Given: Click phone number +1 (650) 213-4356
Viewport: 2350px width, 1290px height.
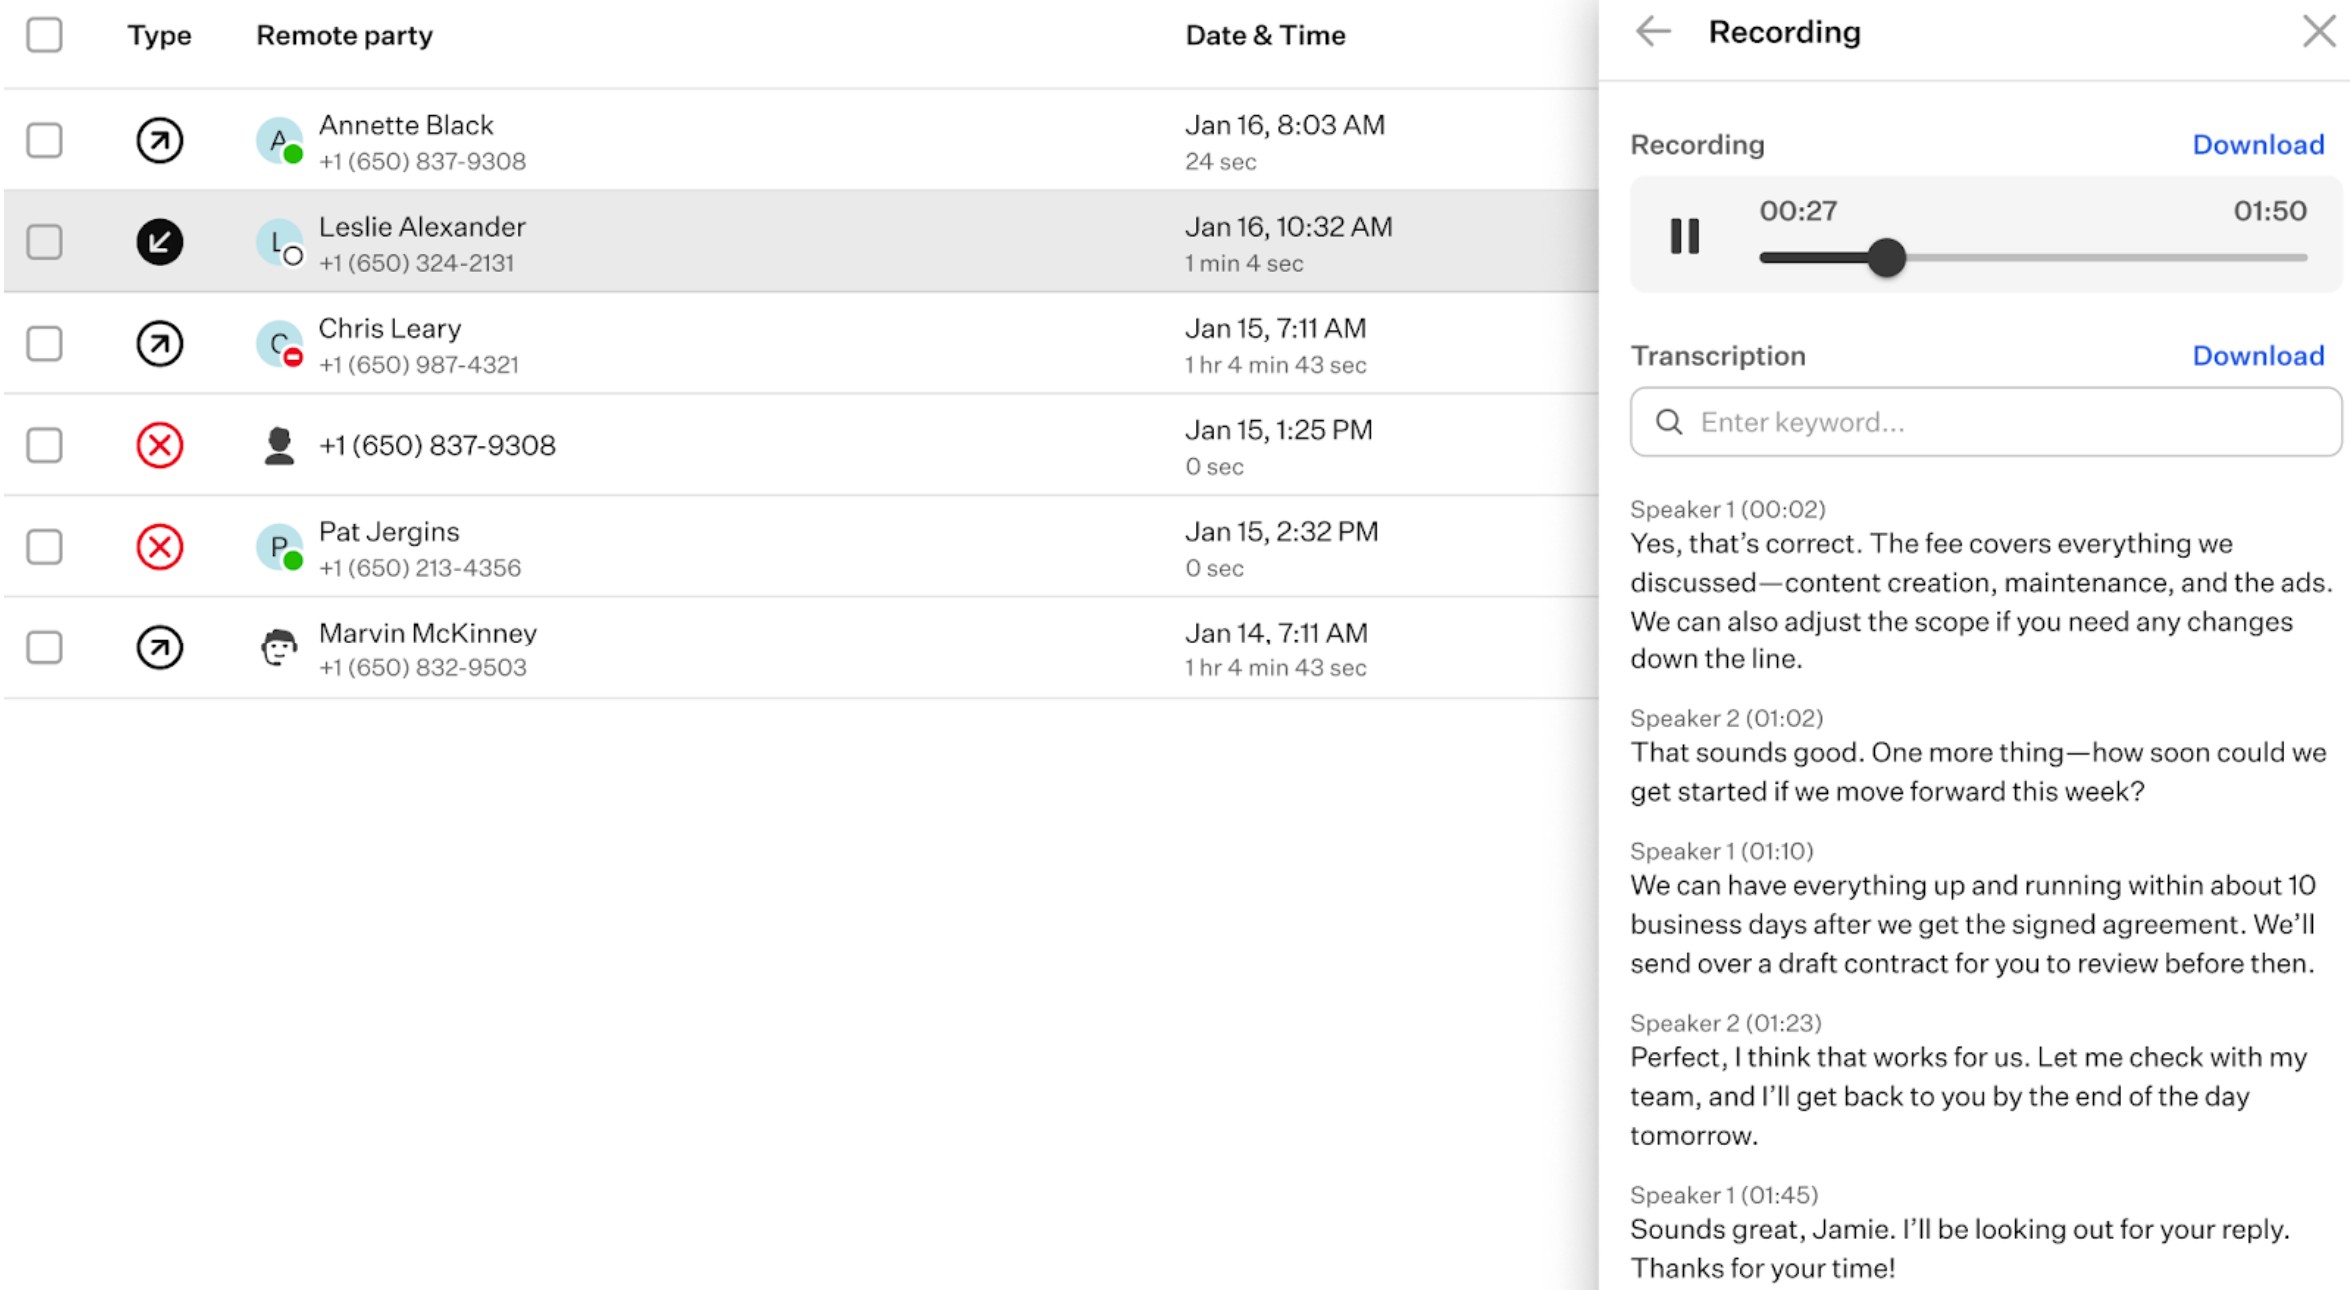Looking at the screenshot, I should point(420,568).
